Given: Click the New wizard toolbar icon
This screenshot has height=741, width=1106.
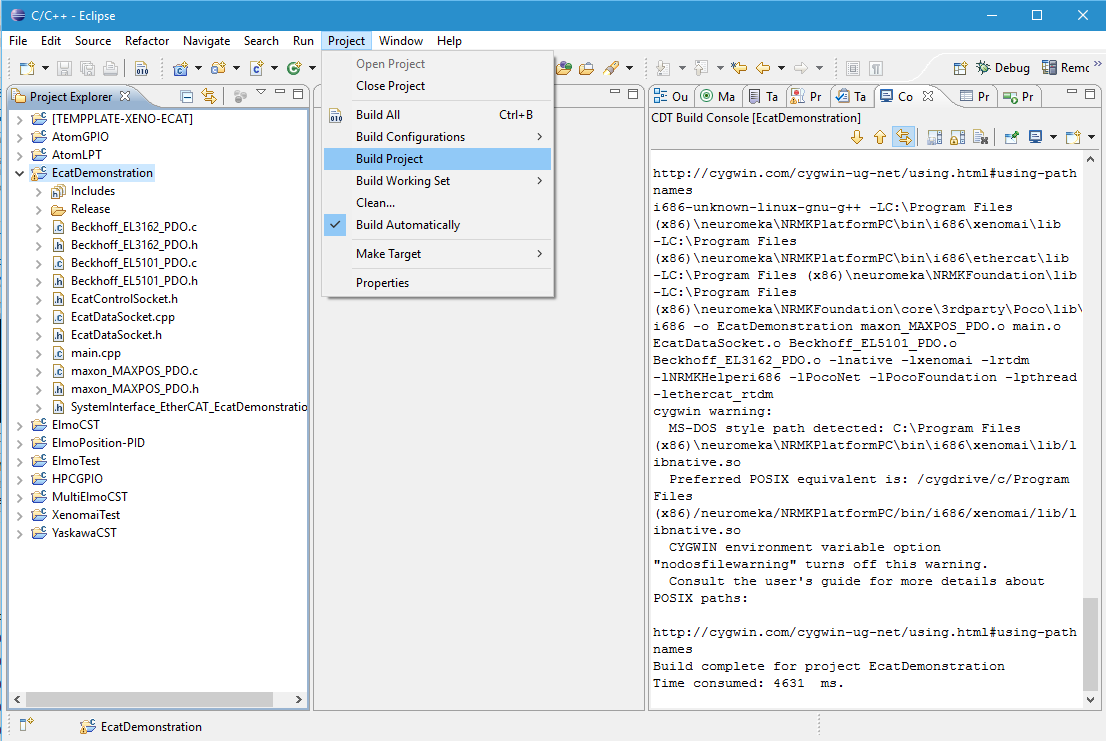Looking at the screenshot, I should [x=27, y=68].
